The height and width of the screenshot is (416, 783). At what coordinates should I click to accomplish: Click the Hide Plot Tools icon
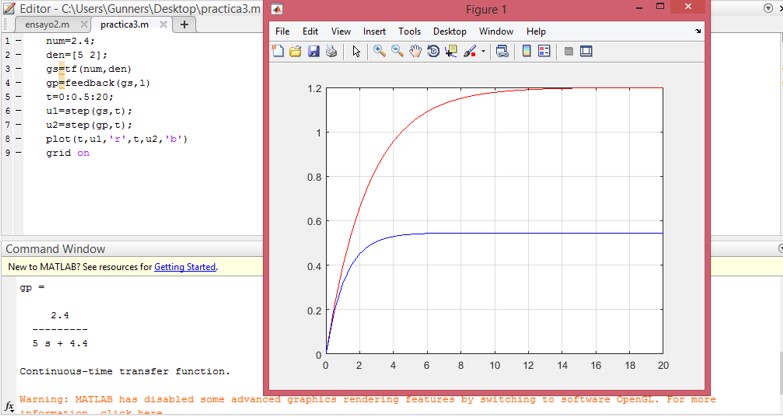tap(568, 51)
